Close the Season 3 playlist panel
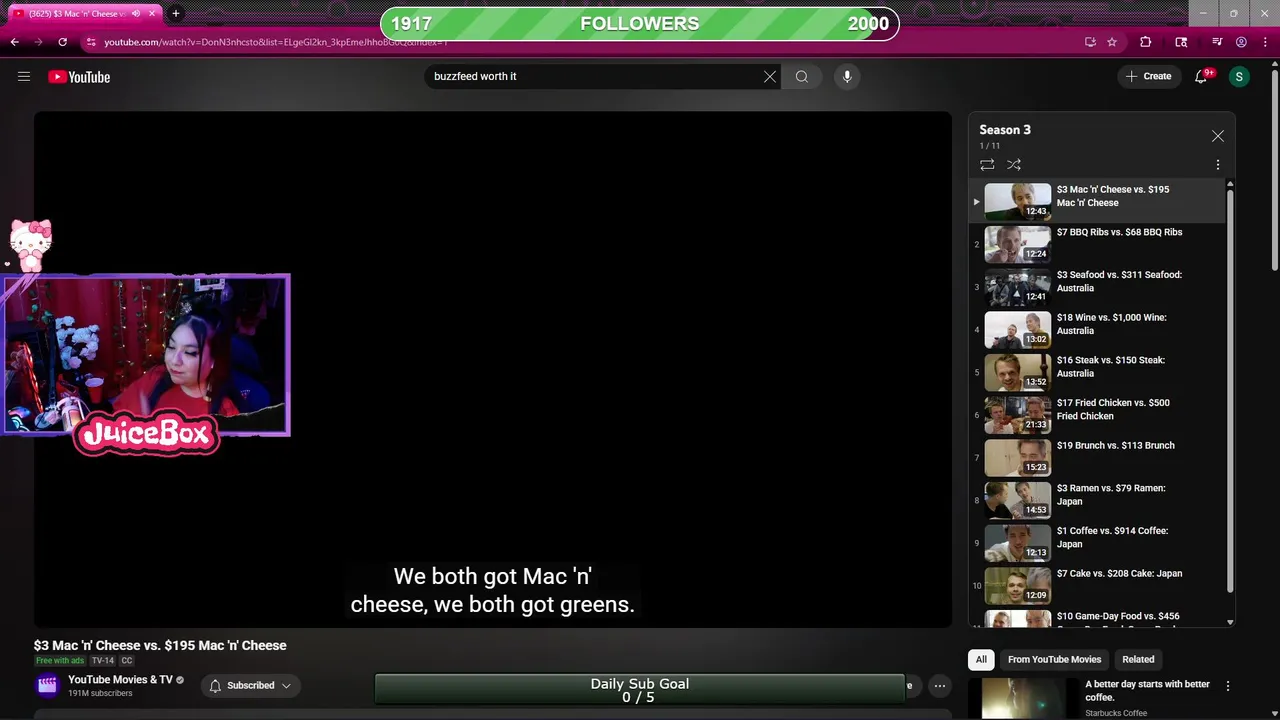This screenshot has height=720, width=1280. click(1217, 136)
